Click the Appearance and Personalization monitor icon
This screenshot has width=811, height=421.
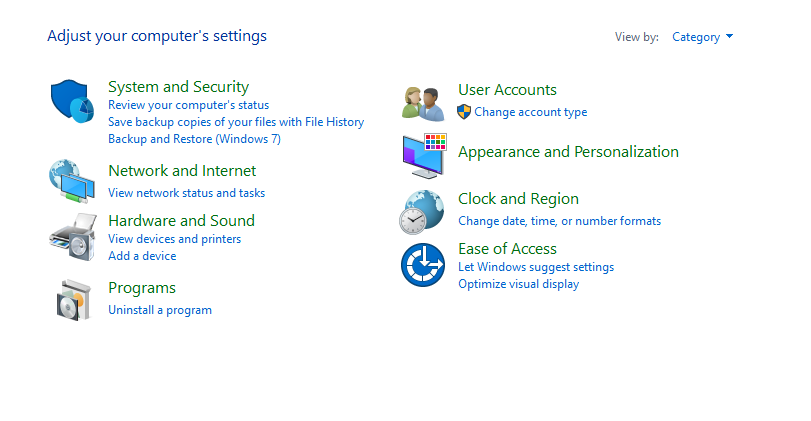pos(425,156)
